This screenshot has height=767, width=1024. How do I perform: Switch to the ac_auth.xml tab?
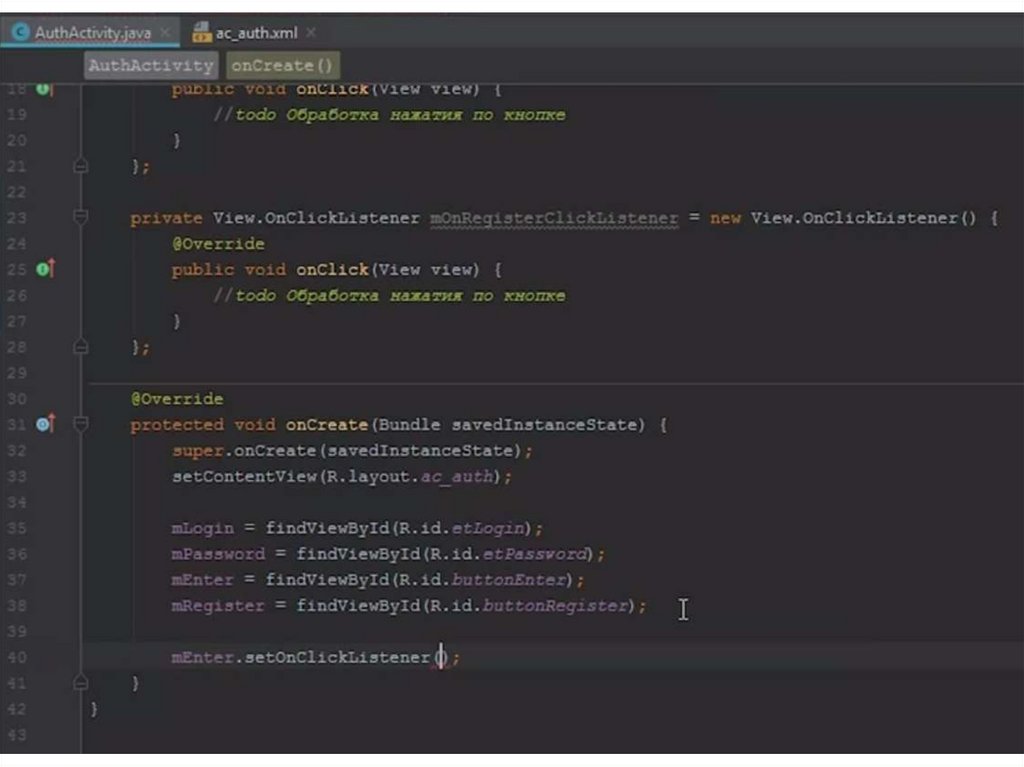[x=256, y=33]
